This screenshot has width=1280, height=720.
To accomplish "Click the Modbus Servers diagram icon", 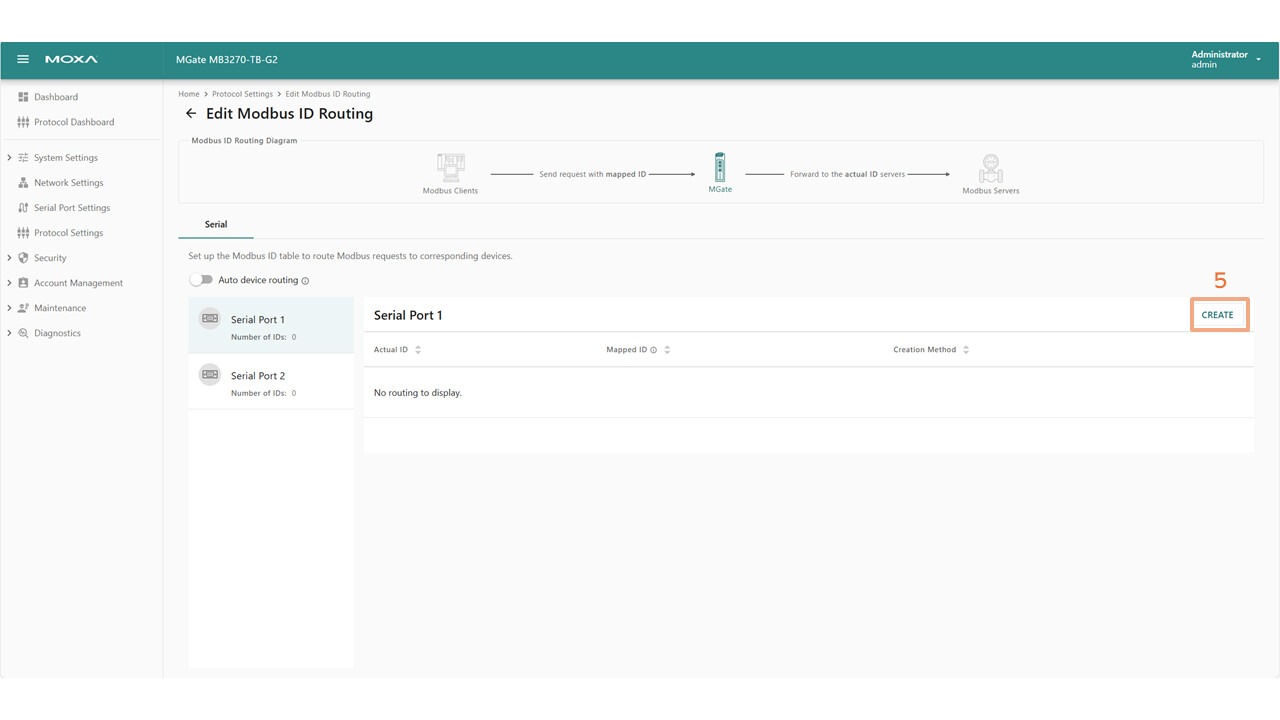I will (x=990, y=168).
